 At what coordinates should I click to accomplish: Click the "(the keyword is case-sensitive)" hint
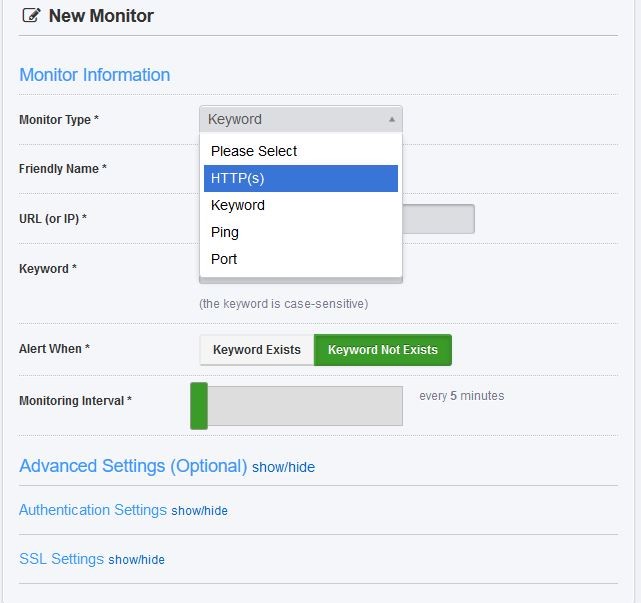click(x=283, y=304)
